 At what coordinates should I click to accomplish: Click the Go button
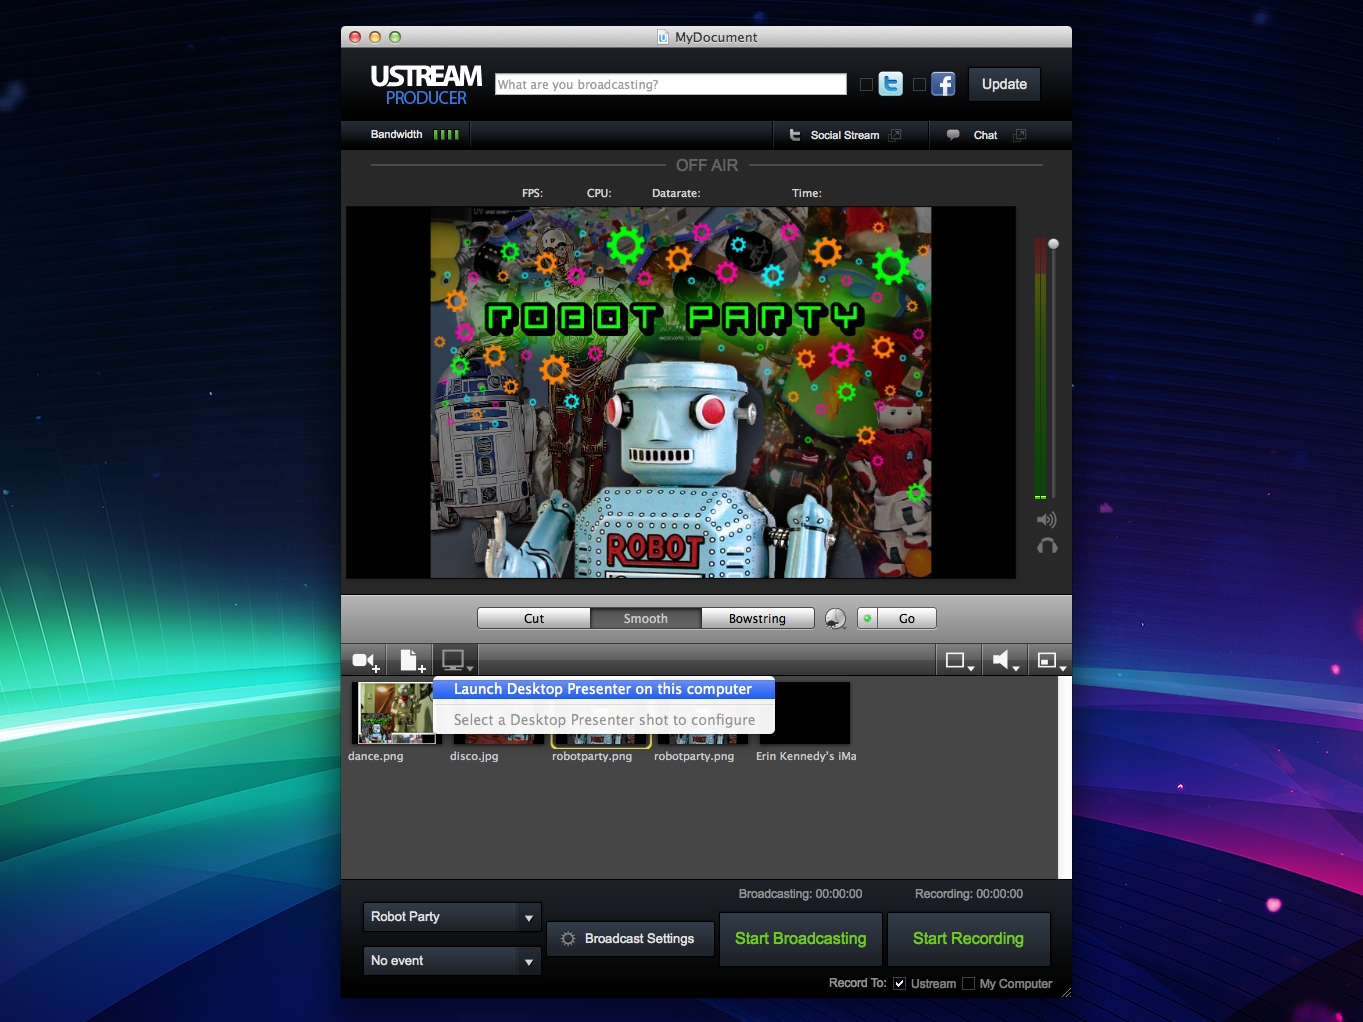pyautogui.click(x=907, y=619)
